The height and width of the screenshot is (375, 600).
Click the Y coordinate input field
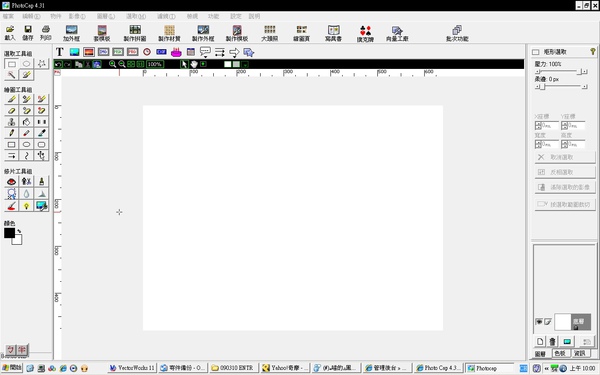(573, 126)
